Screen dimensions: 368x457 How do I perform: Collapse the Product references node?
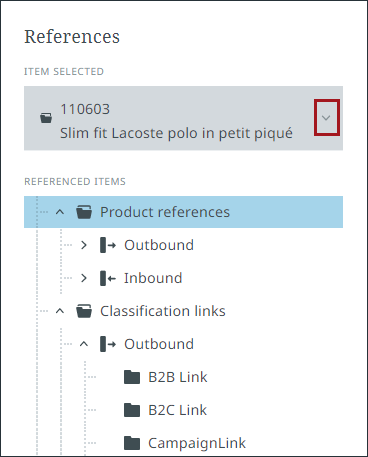coord(60,212)
